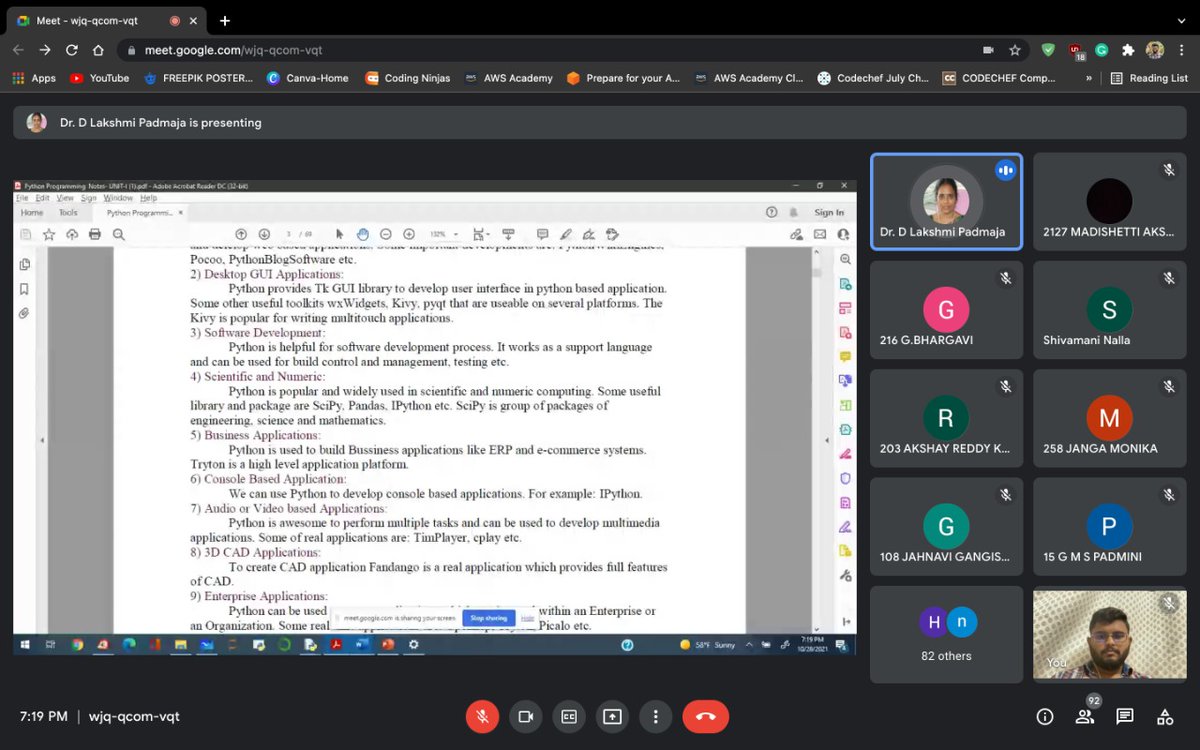Click the page number field in Acrobat toolbar

pyautogui.click(x=288, y=234)
